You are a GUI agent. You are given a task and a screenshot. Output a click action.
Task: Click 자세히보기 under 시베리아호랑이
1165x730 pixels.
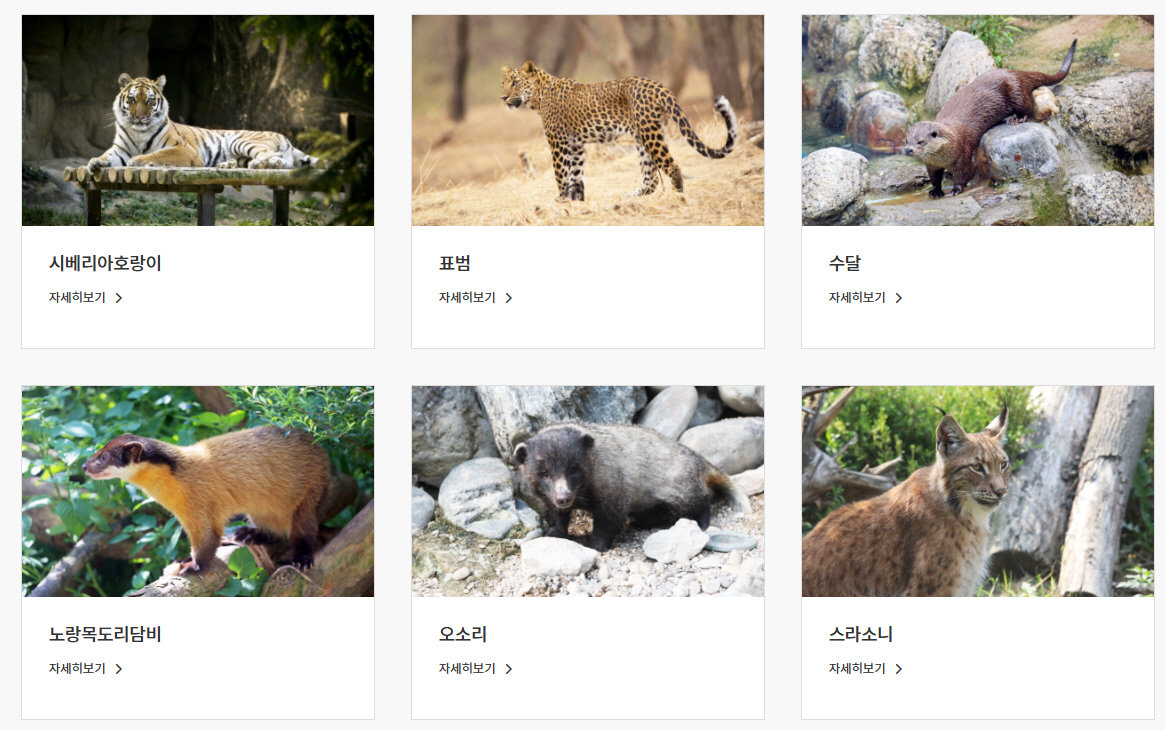point(77,298)
